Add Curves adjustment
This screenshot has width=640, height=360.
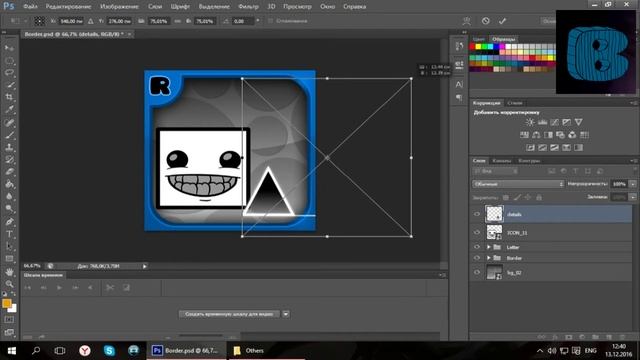point(554,122)
